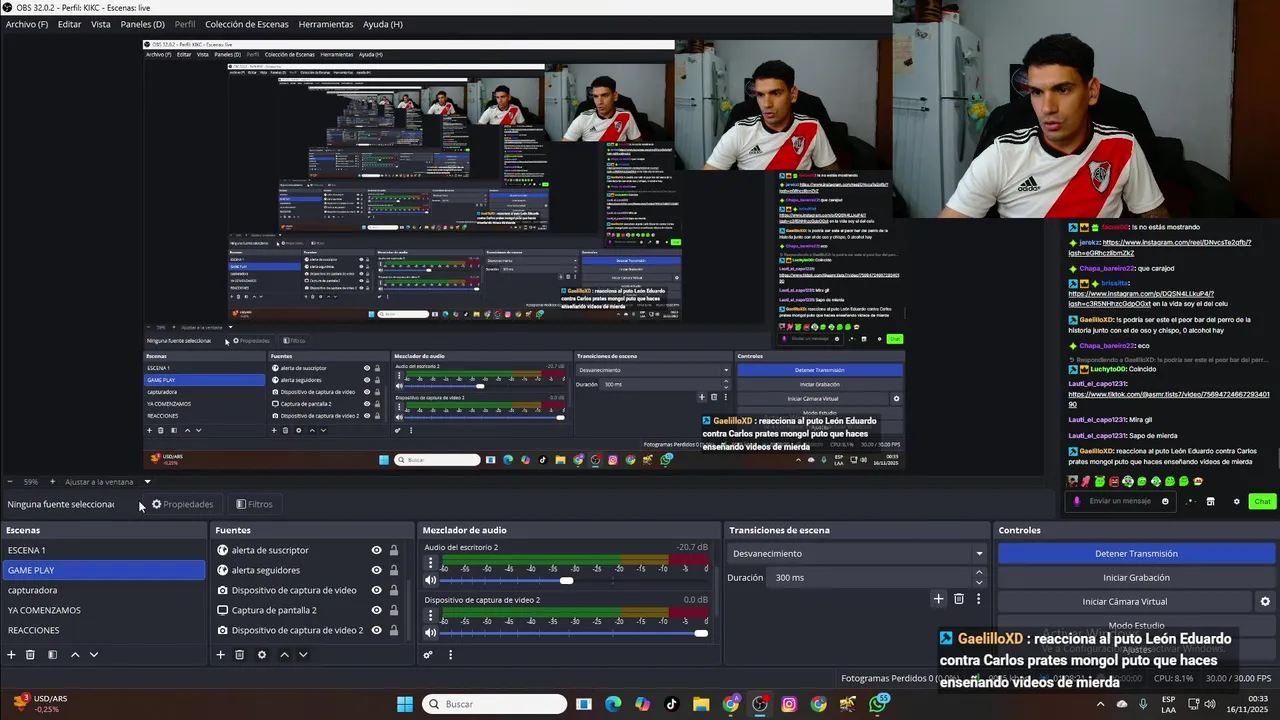Hide alerta seguidores source
The height and width of the screenshot is (720, 1280).
376,570
